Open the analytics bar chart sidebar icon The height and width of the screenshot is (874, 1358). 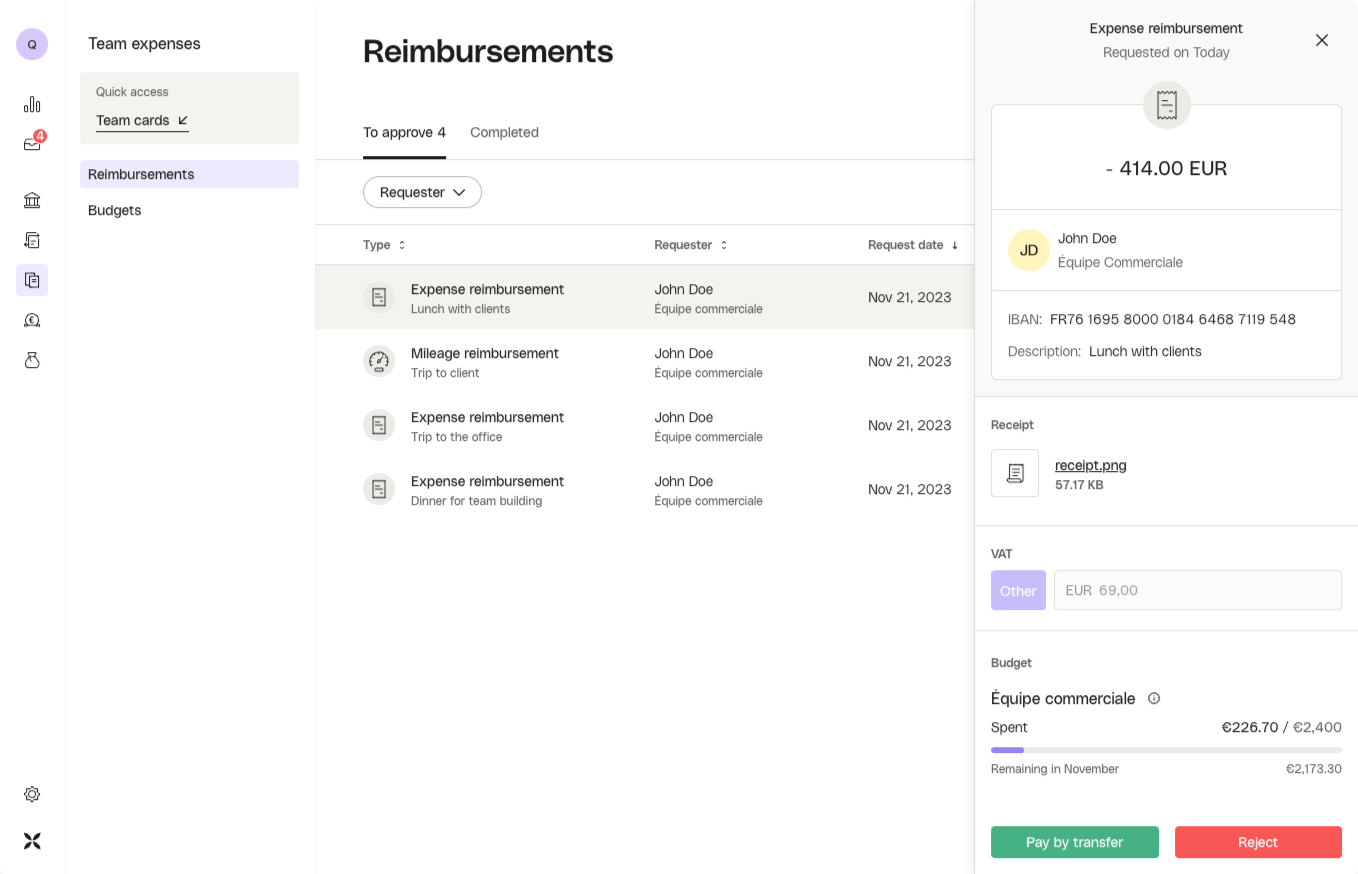32,104
